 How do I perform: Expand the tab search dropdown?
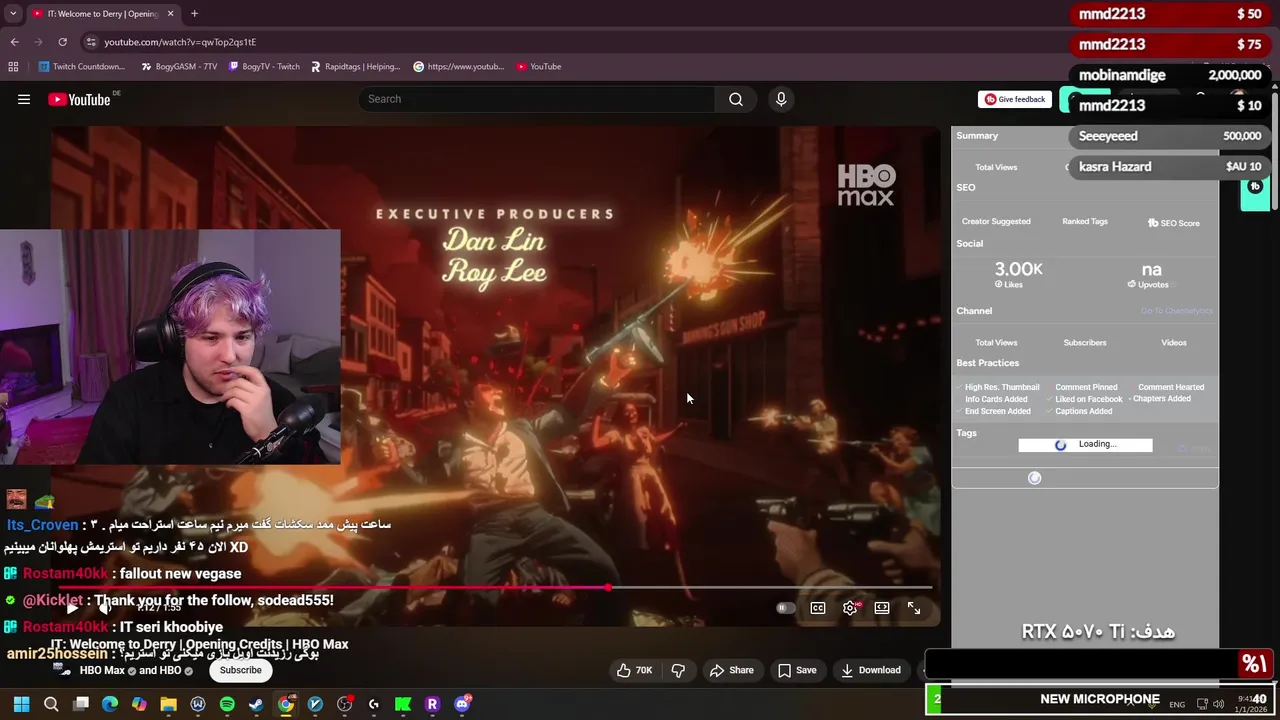tap(13, 14)
